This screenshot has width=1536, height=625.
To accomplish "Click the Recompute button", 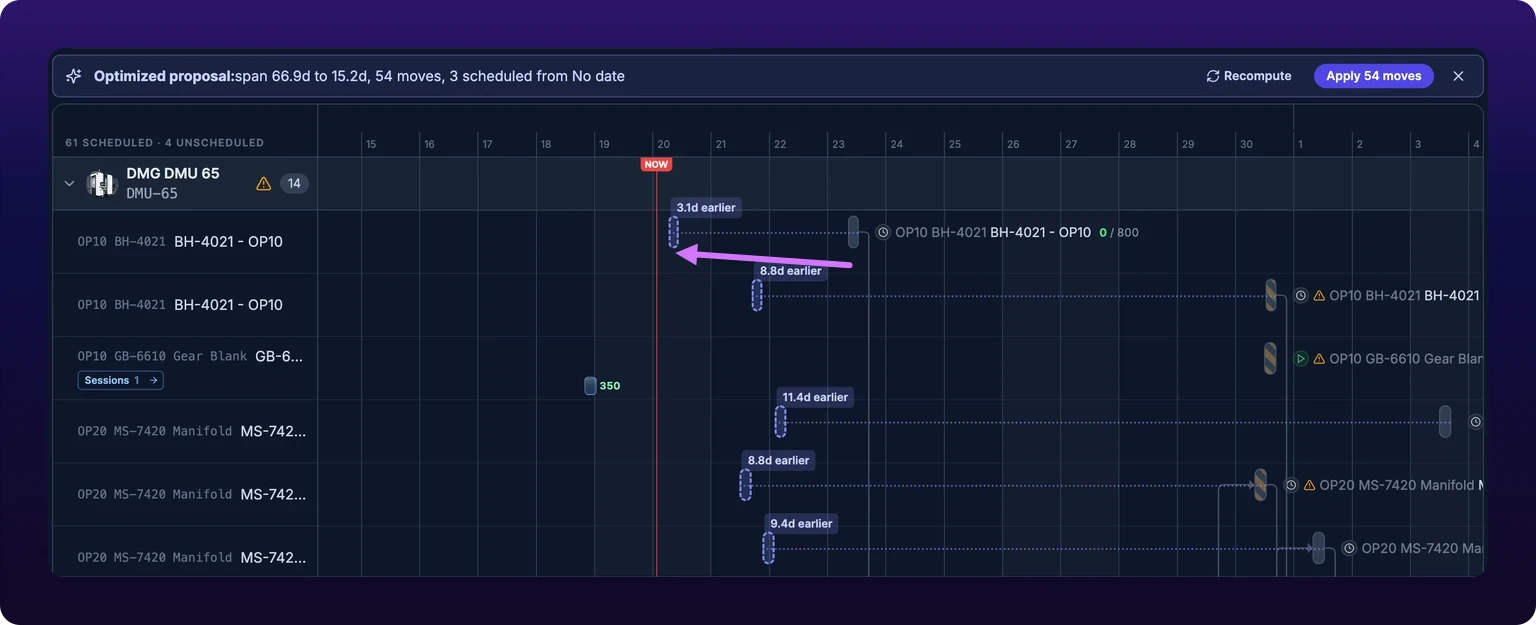I will point(1249,76).
